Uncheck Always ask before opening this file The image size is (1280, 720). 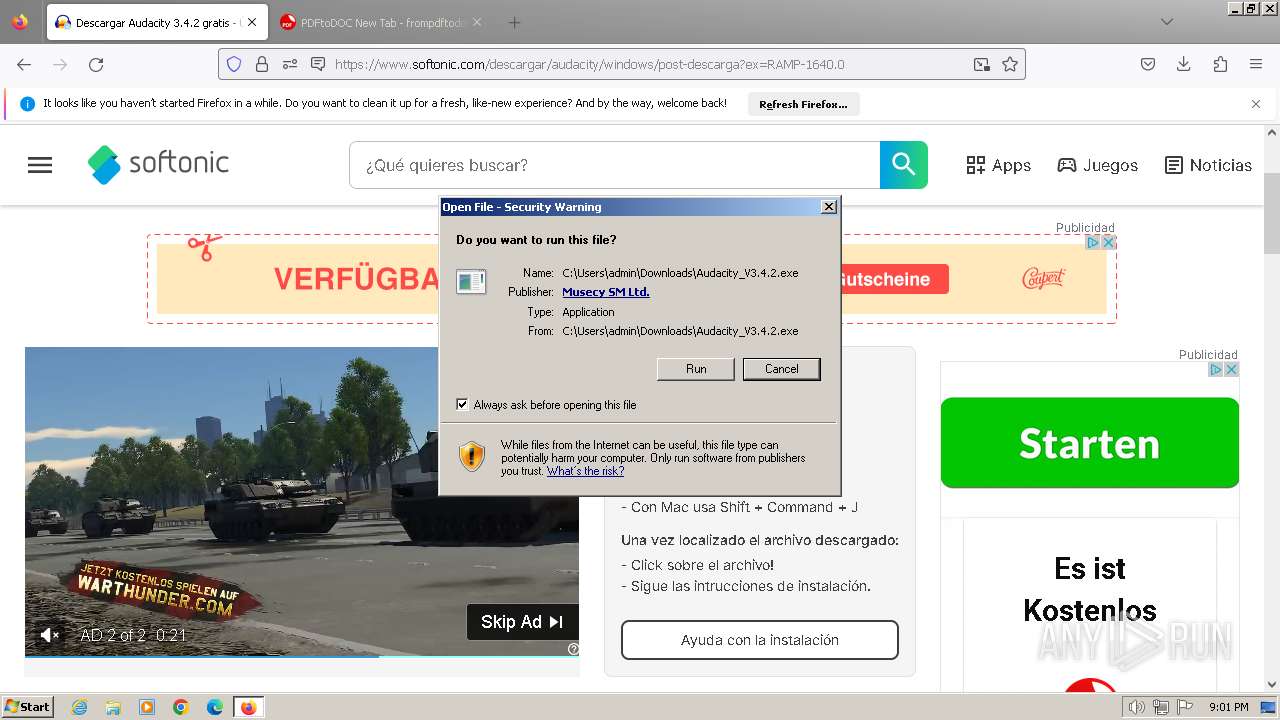[x=462, y=405]
